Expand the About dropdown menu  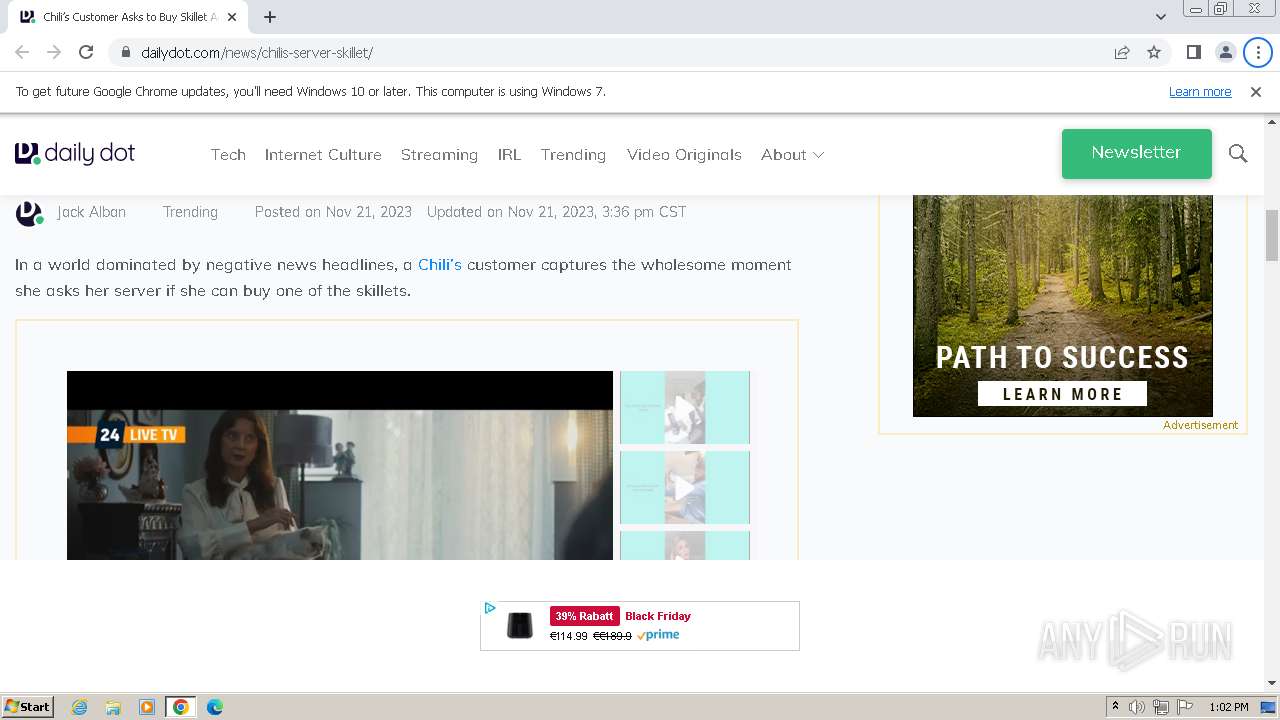click(792, 155)
